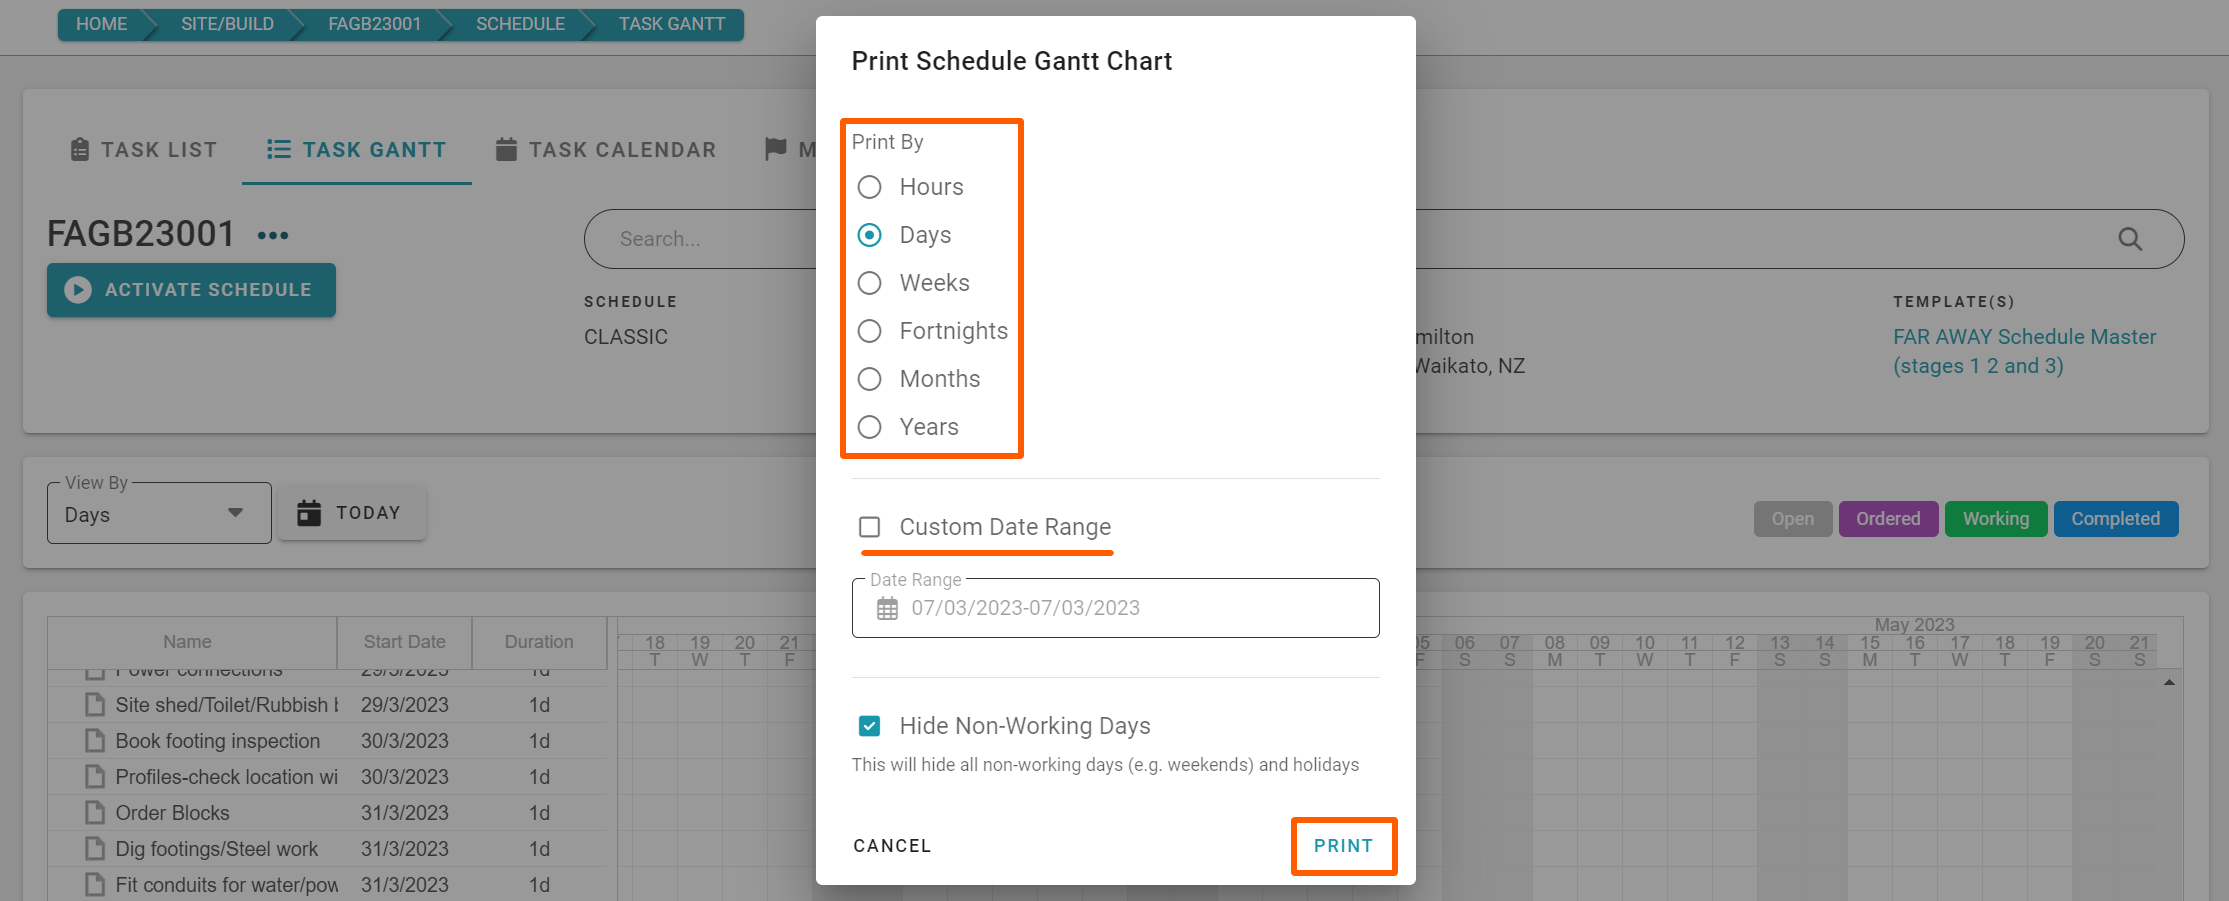Click the calendar icon in Date Range field
This screenshot has height=901, width=2229.
pos(887,609)
